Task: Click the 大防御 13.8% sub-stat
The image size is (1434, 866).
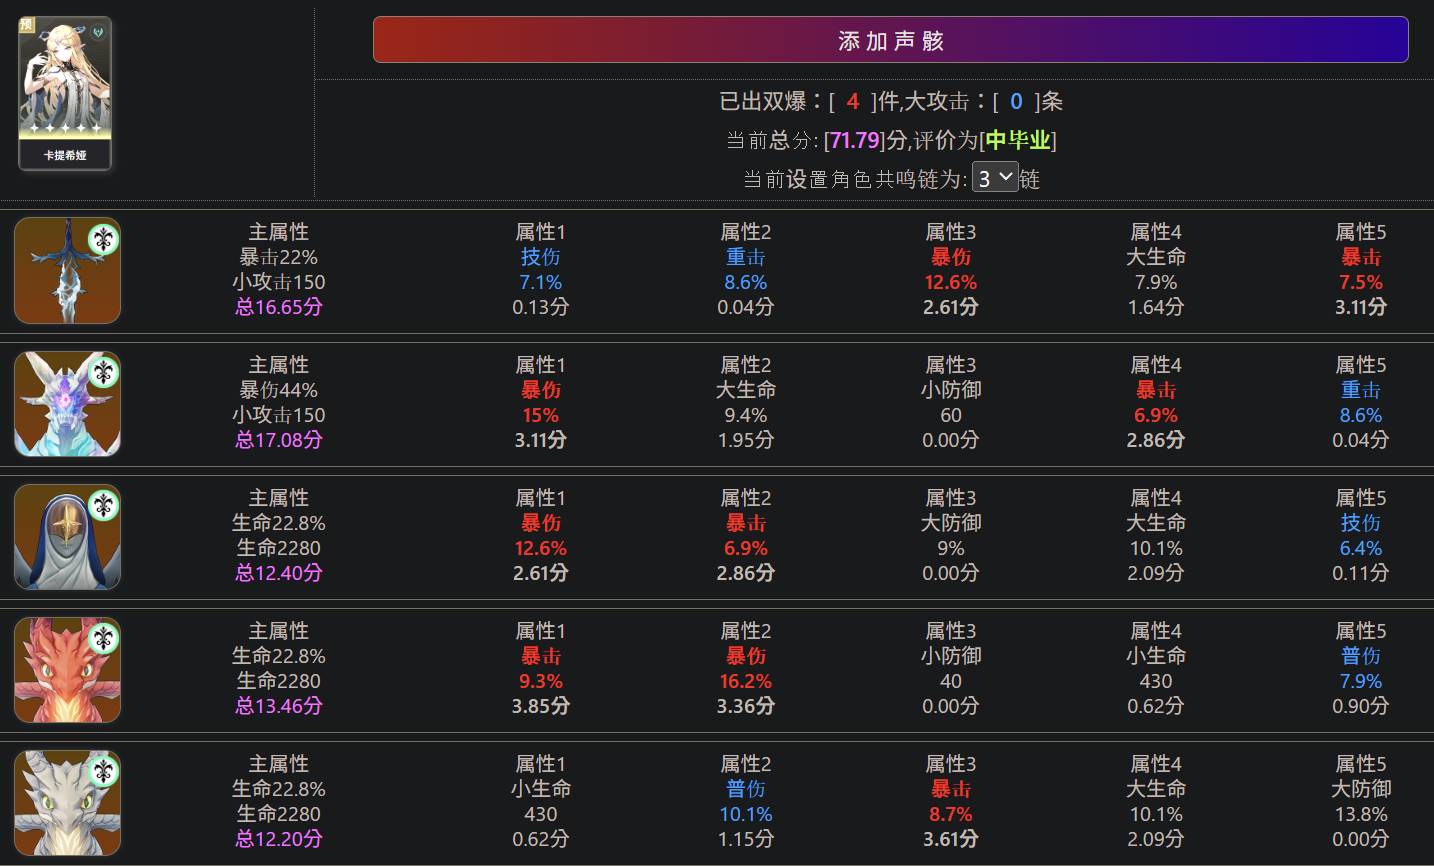Action: click(x=1360, y=814)
